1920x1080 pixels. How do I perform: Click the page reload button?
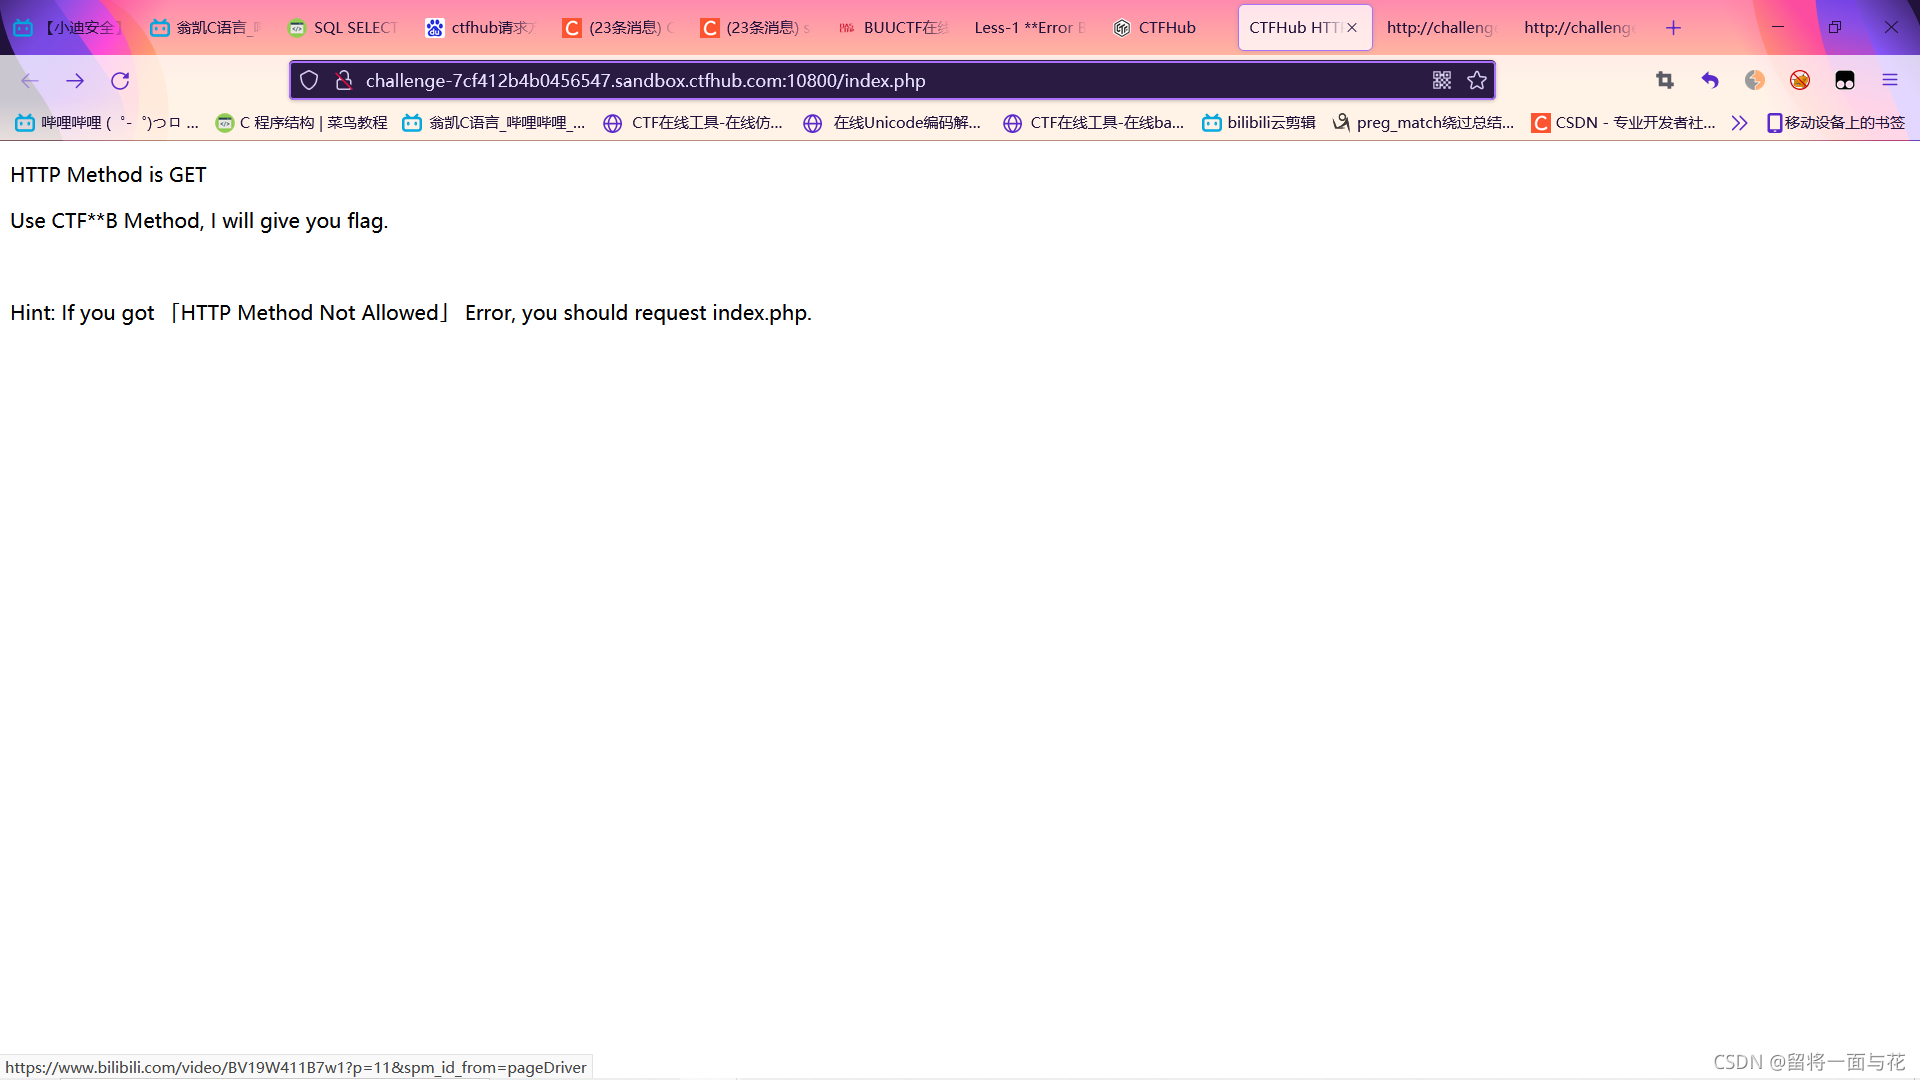[x=120, y=80]
